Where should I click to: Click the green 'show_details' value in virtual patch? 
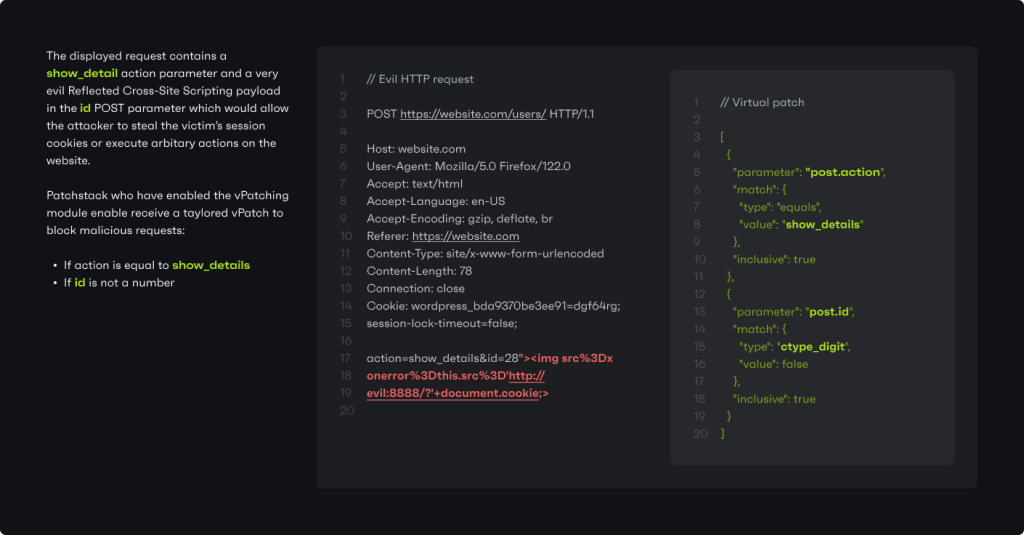pos(822,225)
